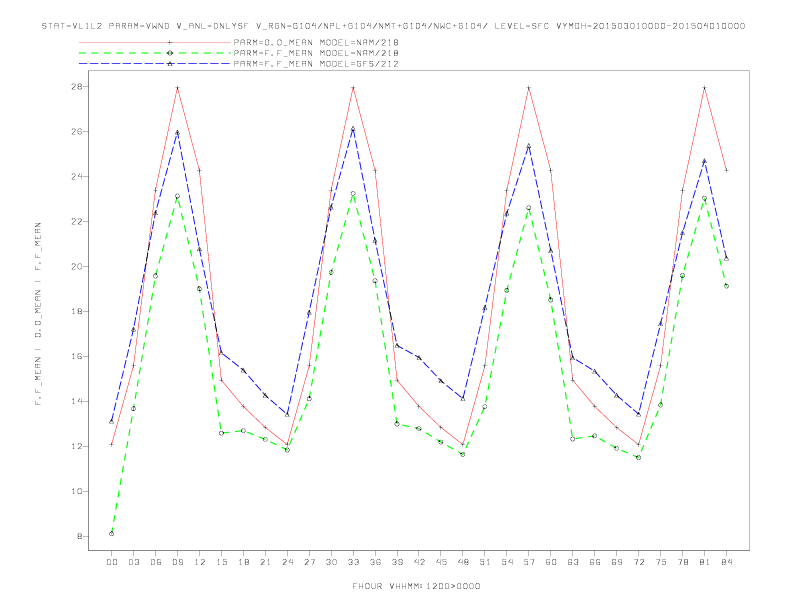Click y-axis tick label 18

(x=77, y=312)
